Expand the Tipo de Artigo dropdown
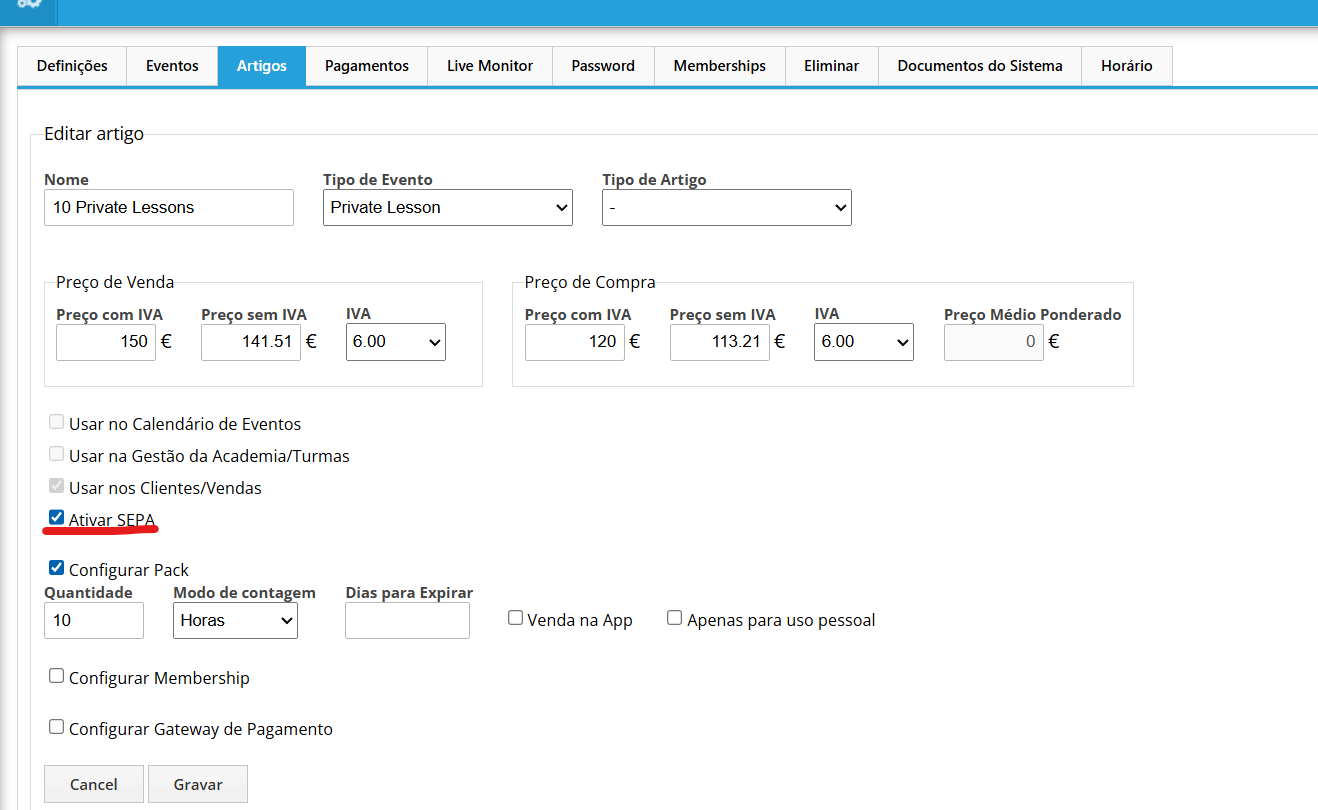Image resolution: width=1318 pixels, height=810 pixels. tap(726, 207)
